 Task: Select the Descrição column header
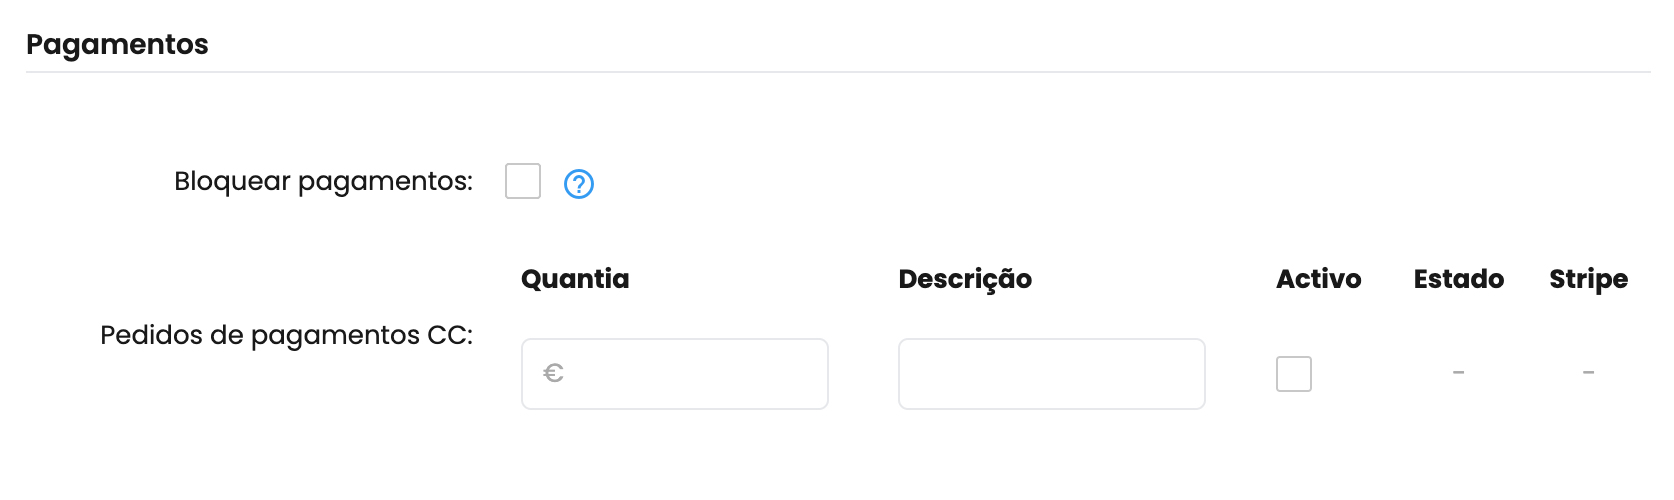point(965,279)
